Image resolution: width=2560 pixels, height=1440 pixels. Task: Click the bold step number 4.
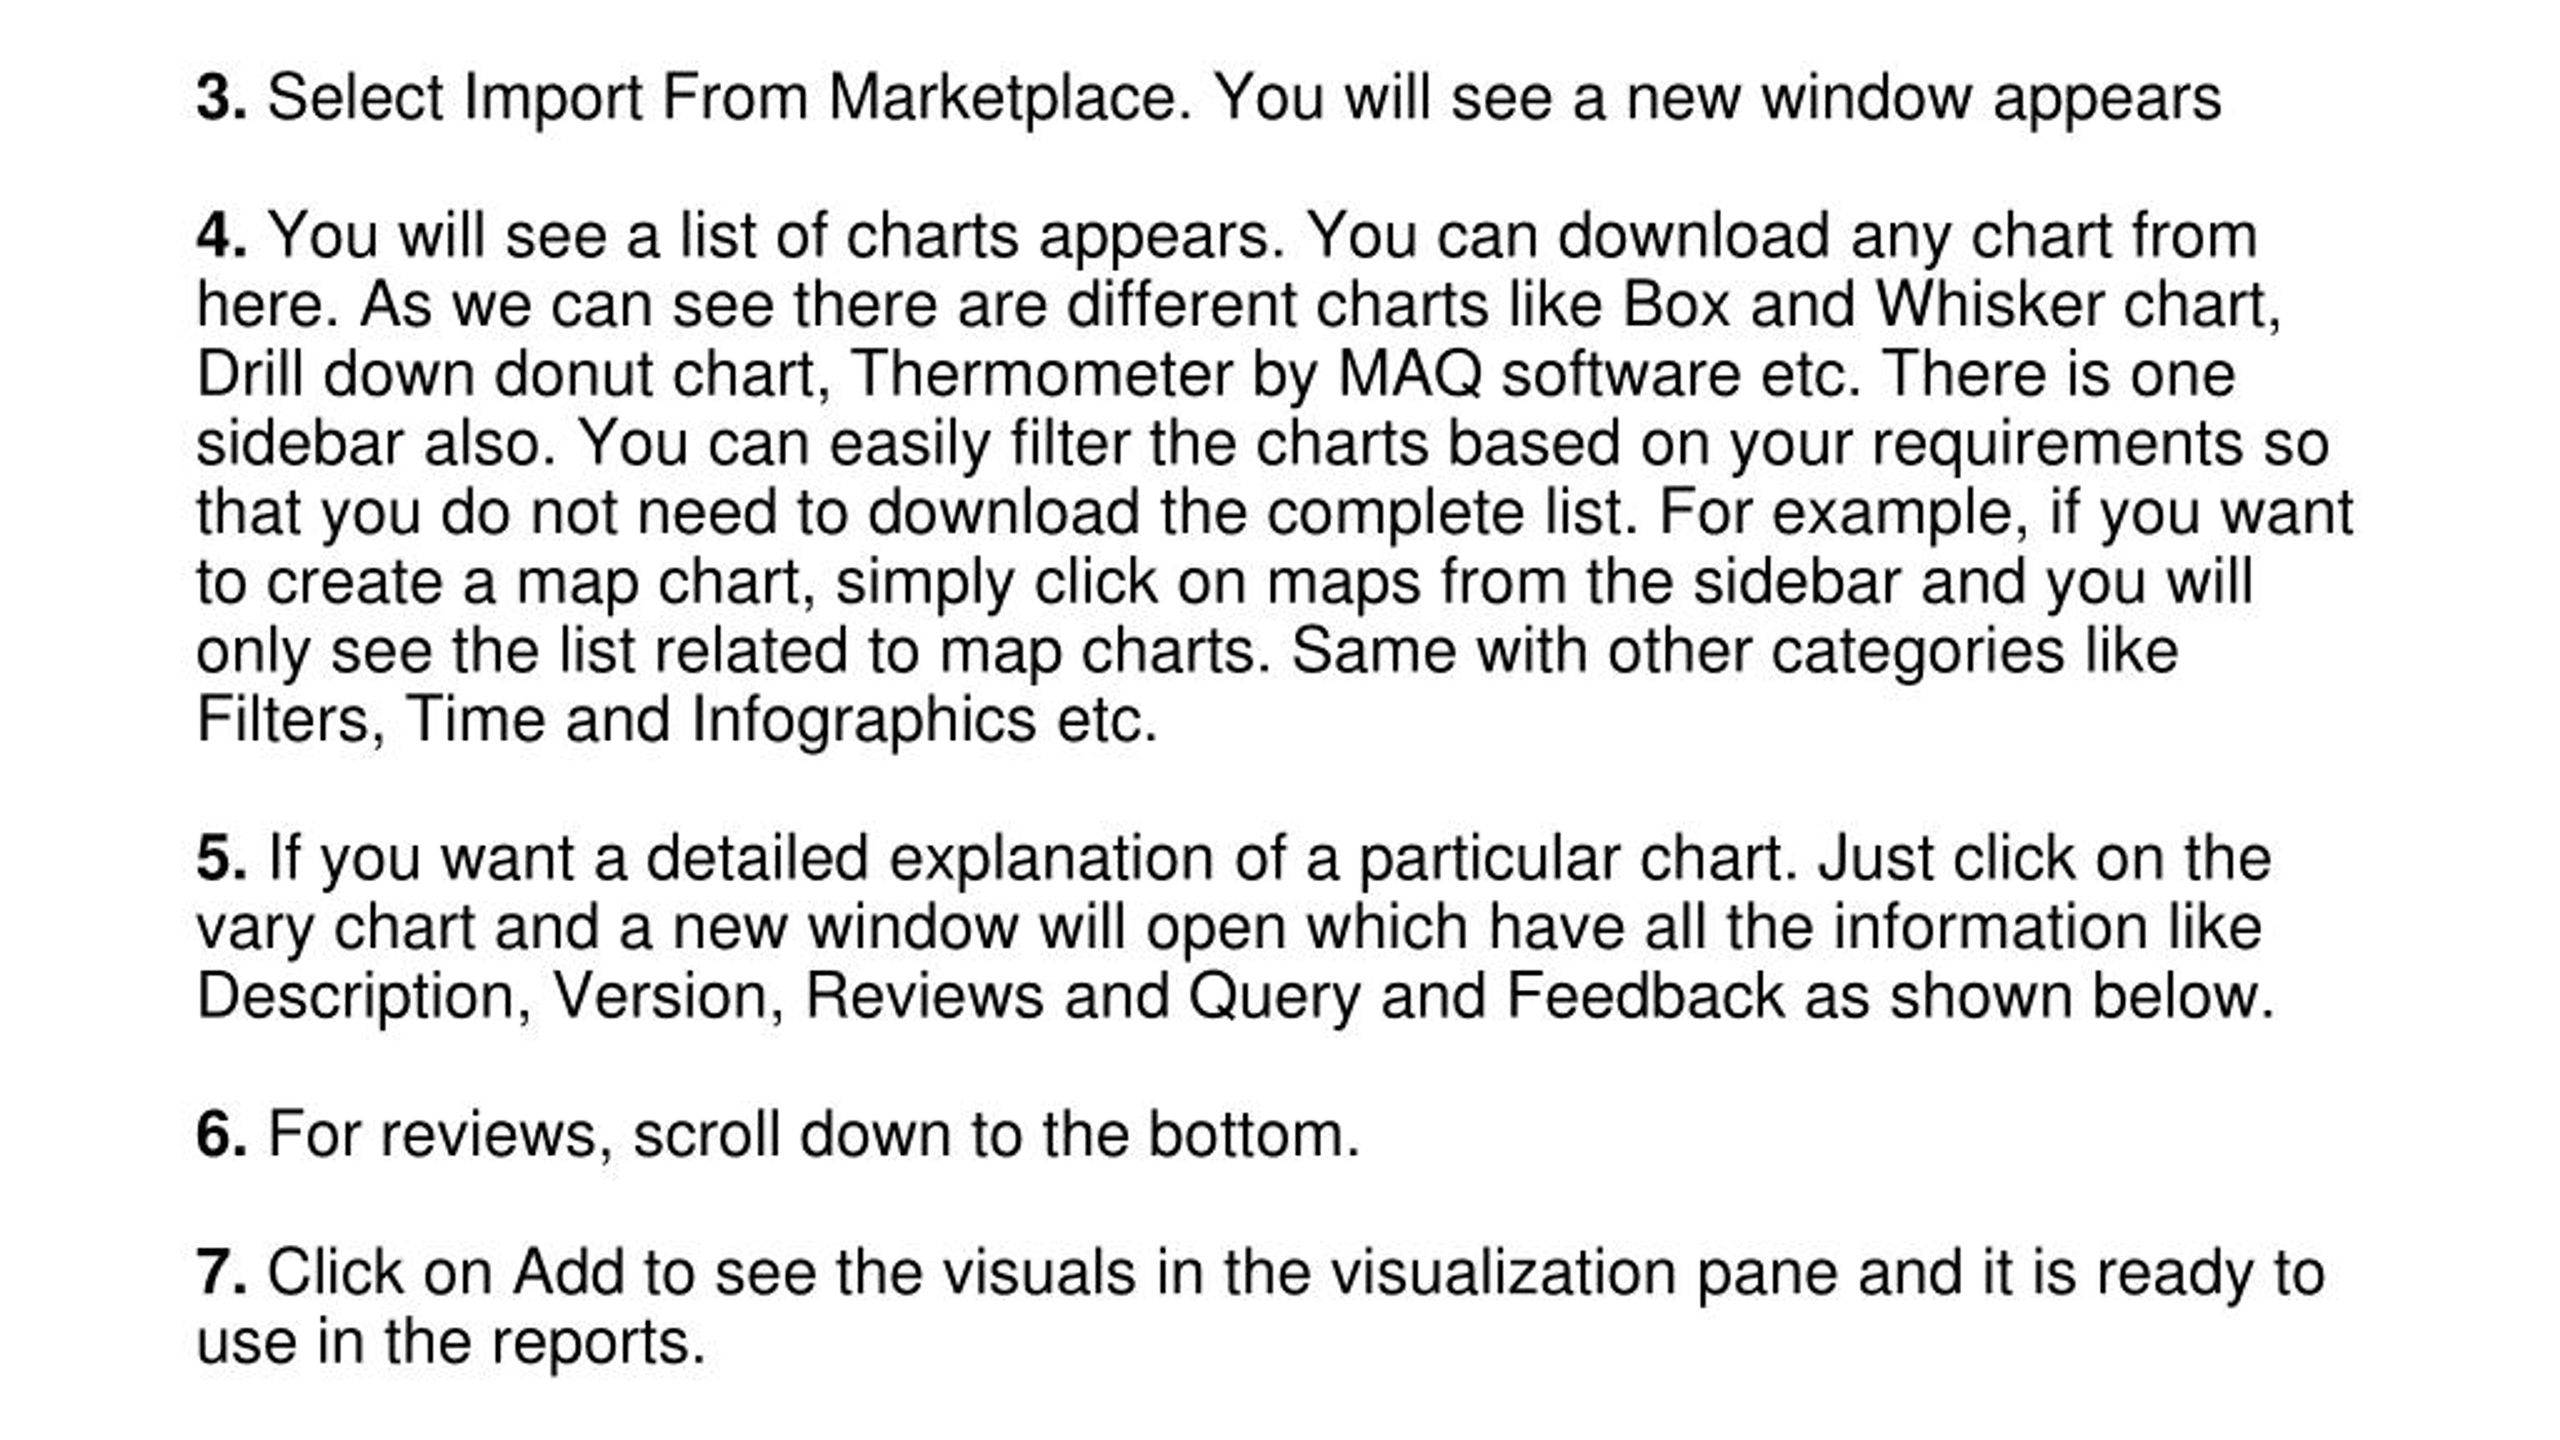tap(221, 236)
